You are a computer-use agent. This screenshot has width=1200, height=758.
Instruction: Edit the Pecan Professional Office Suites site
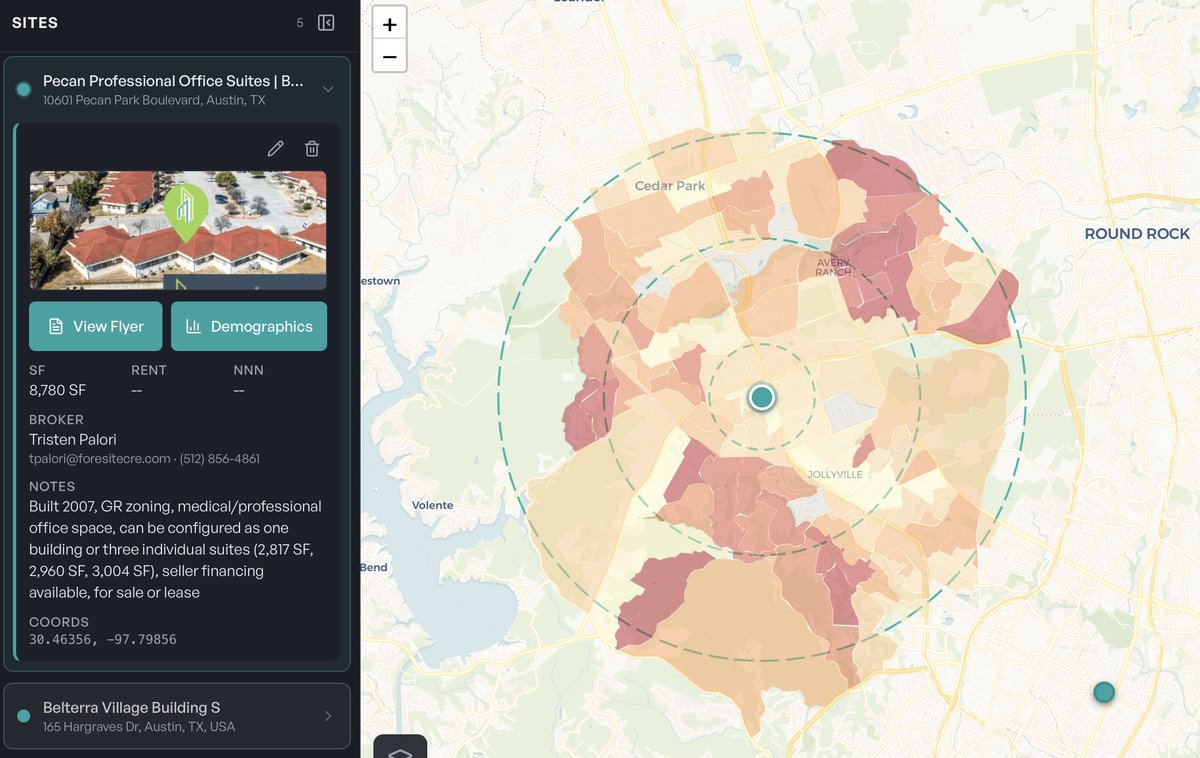(275, 149)
